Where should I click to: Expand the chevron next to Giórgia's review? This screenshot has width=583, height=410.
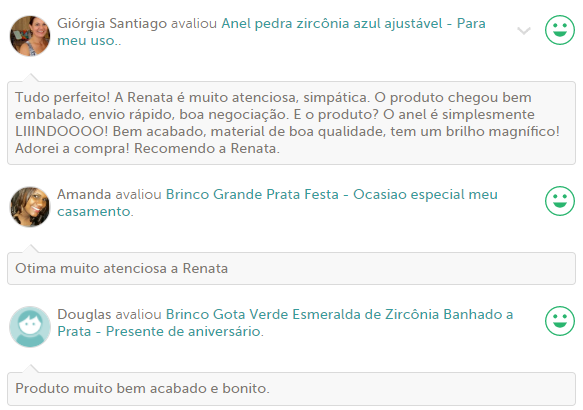click(524, 31)
